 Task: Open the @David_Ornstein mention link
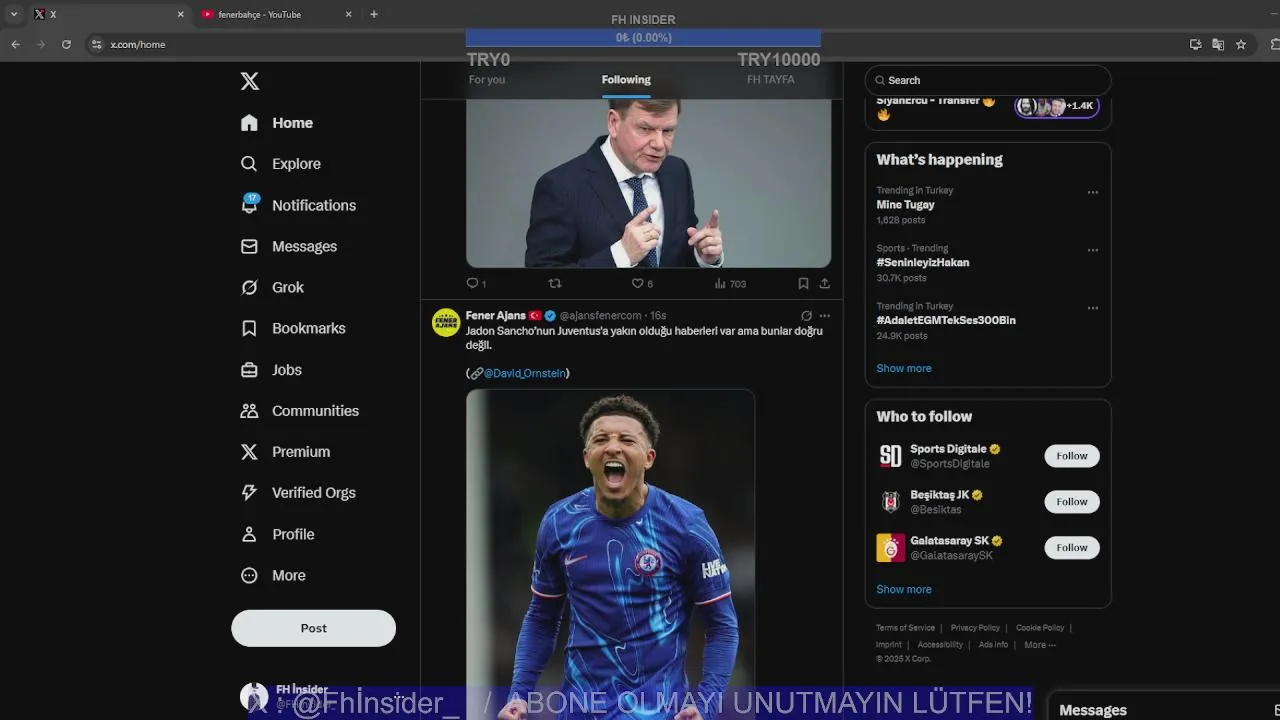(x=524, y=373)
